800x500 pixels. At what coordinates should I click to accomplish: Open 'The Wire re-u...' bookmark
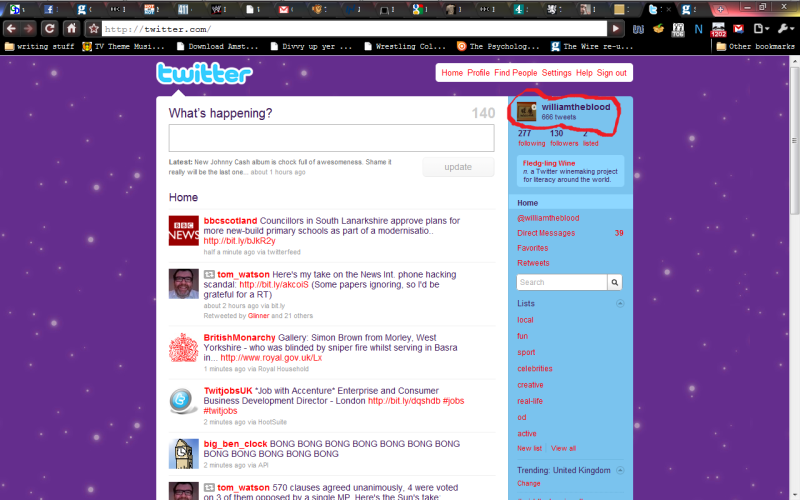click(592, 46)
